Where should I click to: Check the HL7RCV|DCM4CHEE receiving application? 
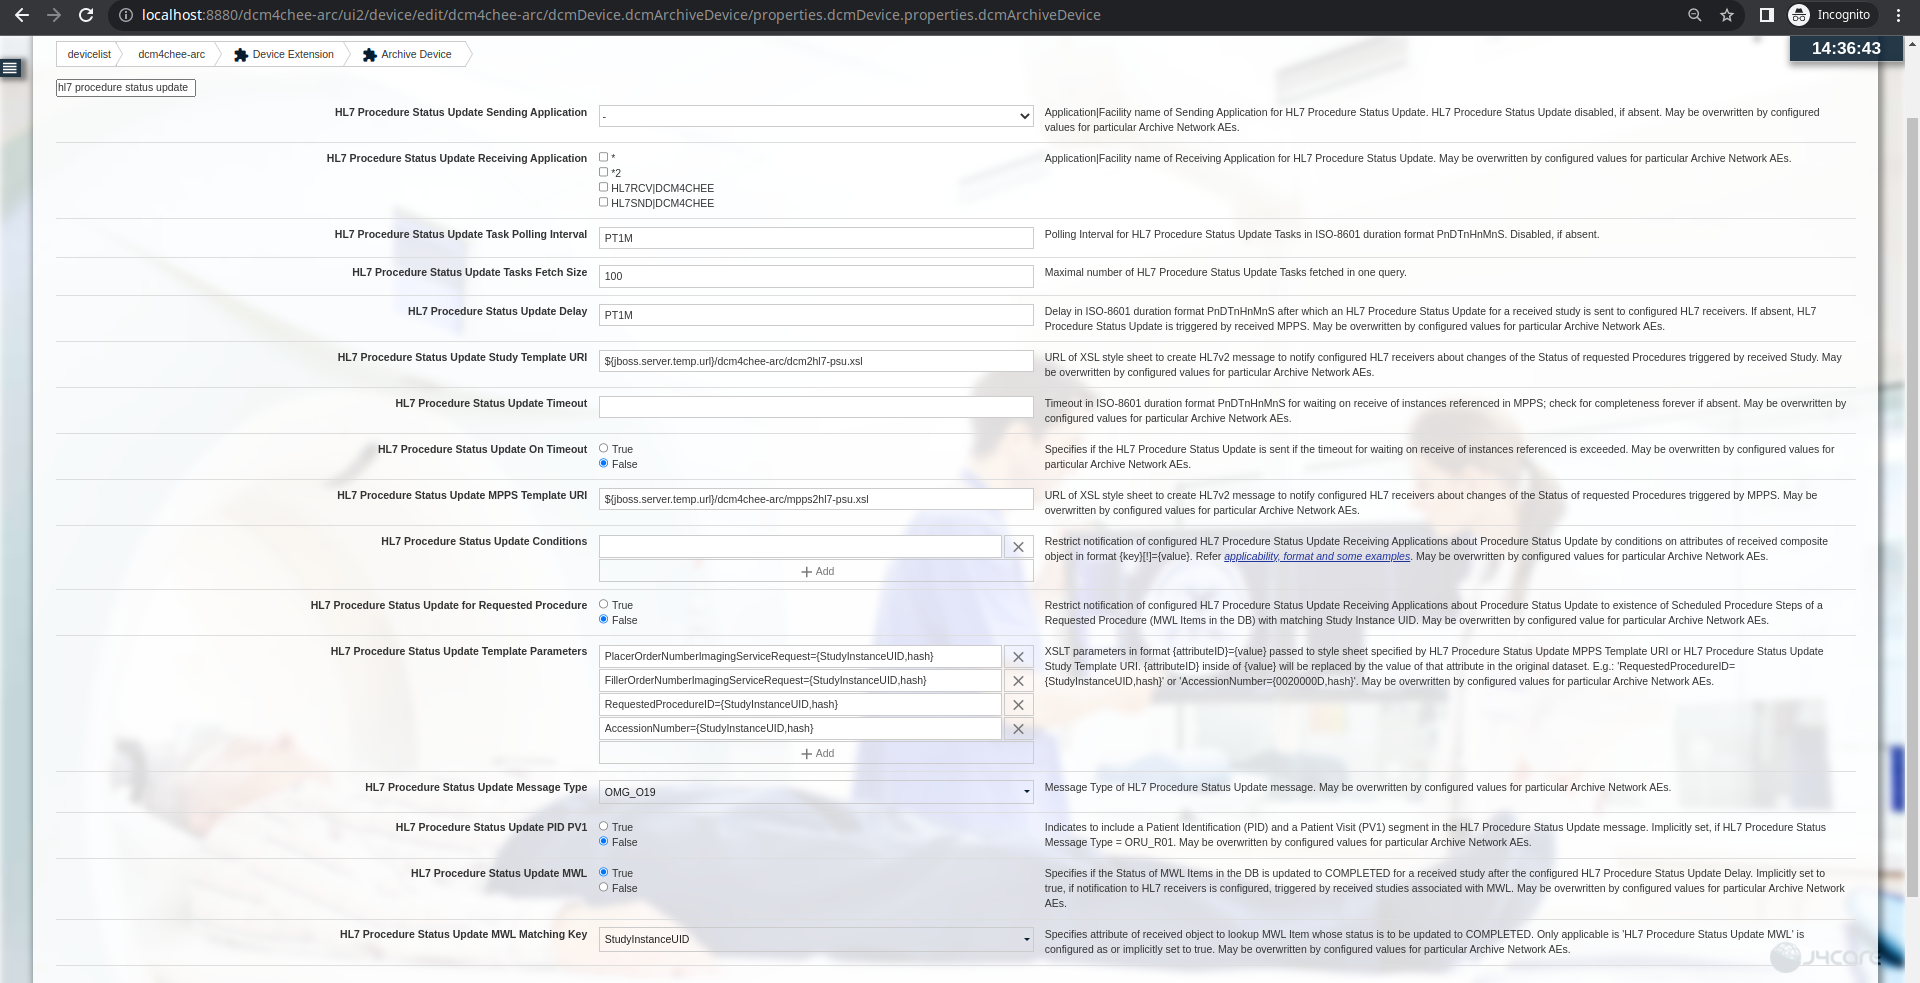(604, 186)
